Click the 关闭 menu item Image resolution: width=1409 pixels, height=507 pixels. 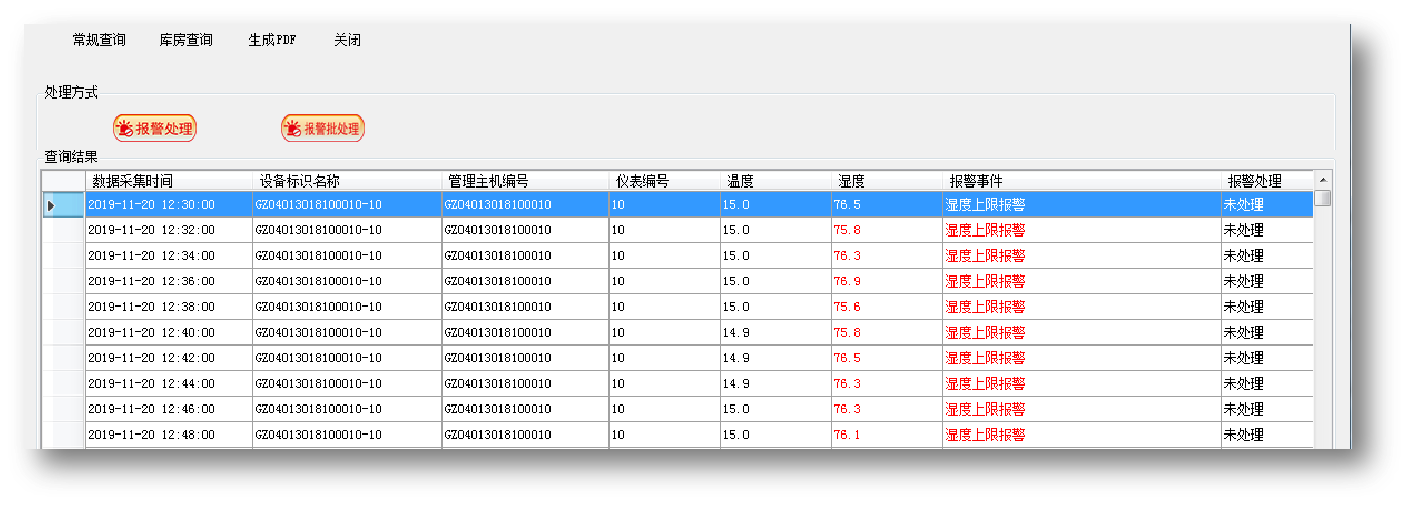pos(347,40)
